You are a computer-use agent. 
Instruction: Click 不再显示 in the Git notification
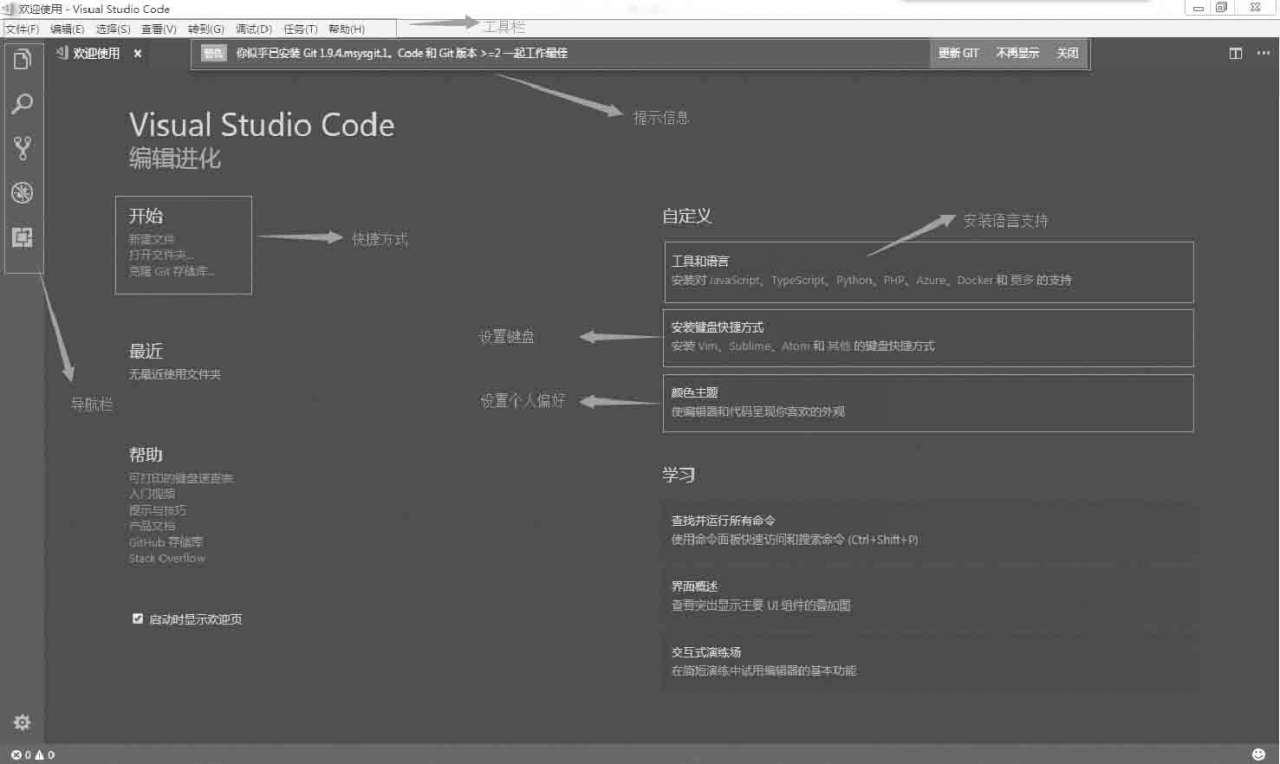point(1017,53)
